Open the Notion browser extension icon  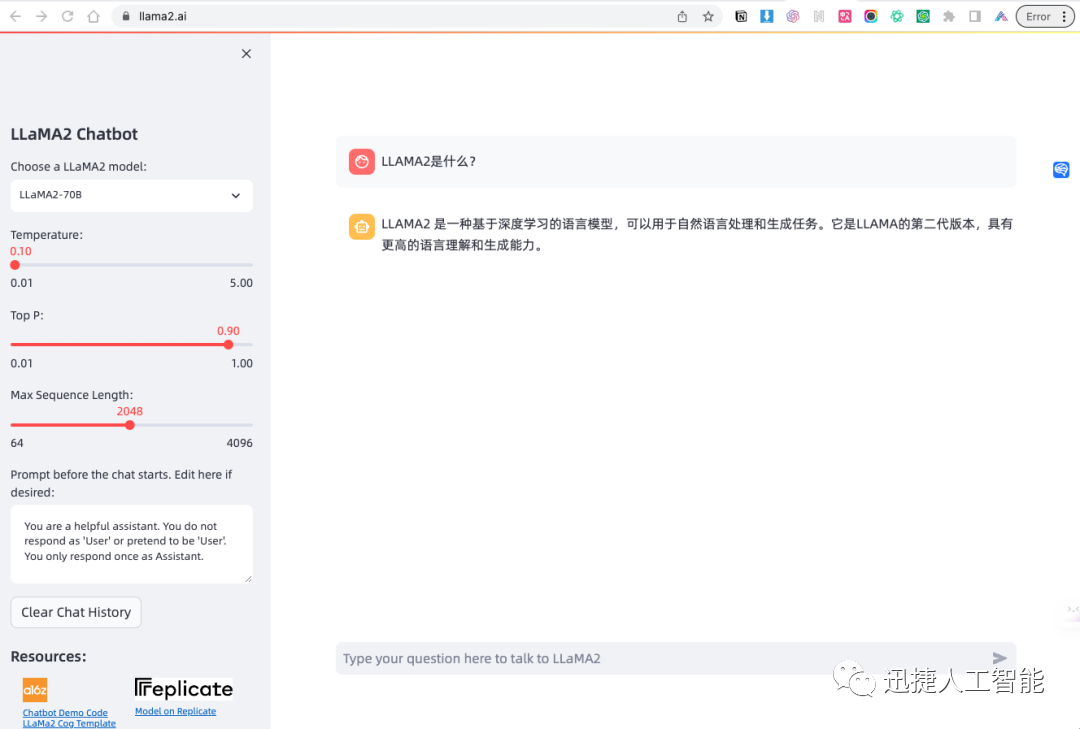tap(741, 16)
